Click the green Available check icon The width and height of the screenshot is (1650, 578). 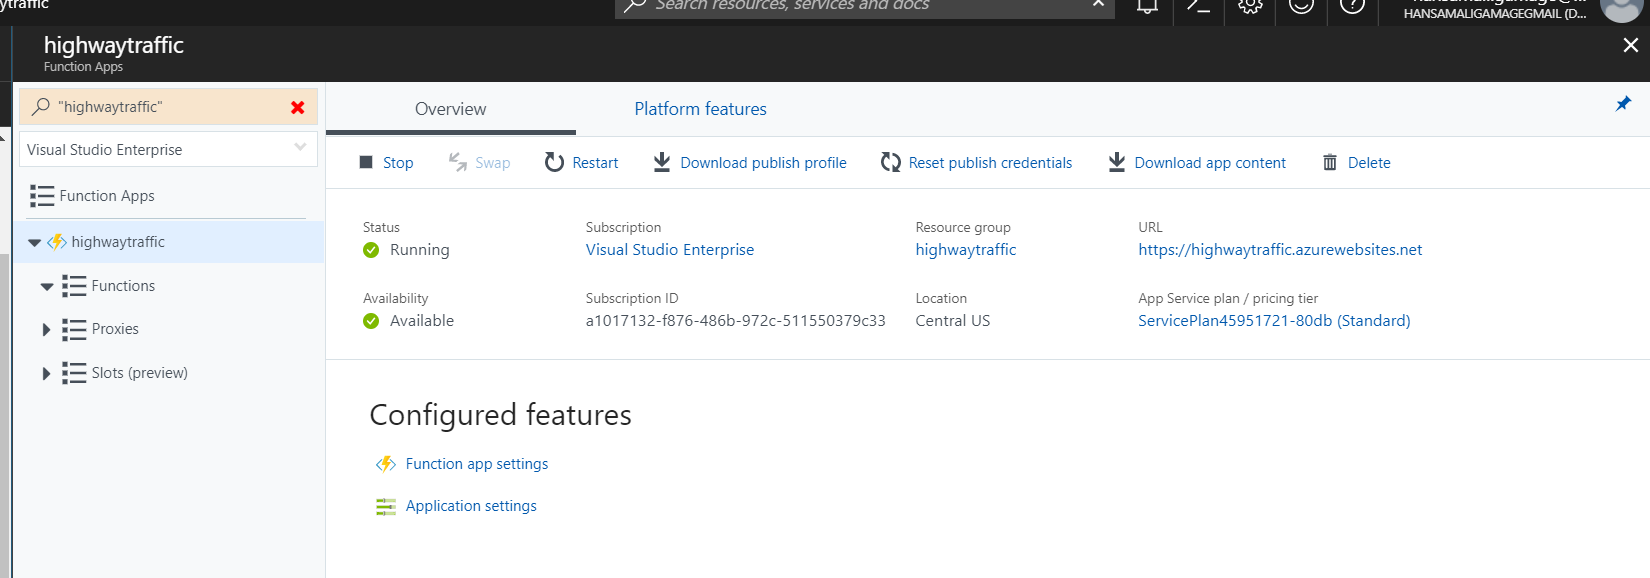pyautogui.click(x=371, y=321)
